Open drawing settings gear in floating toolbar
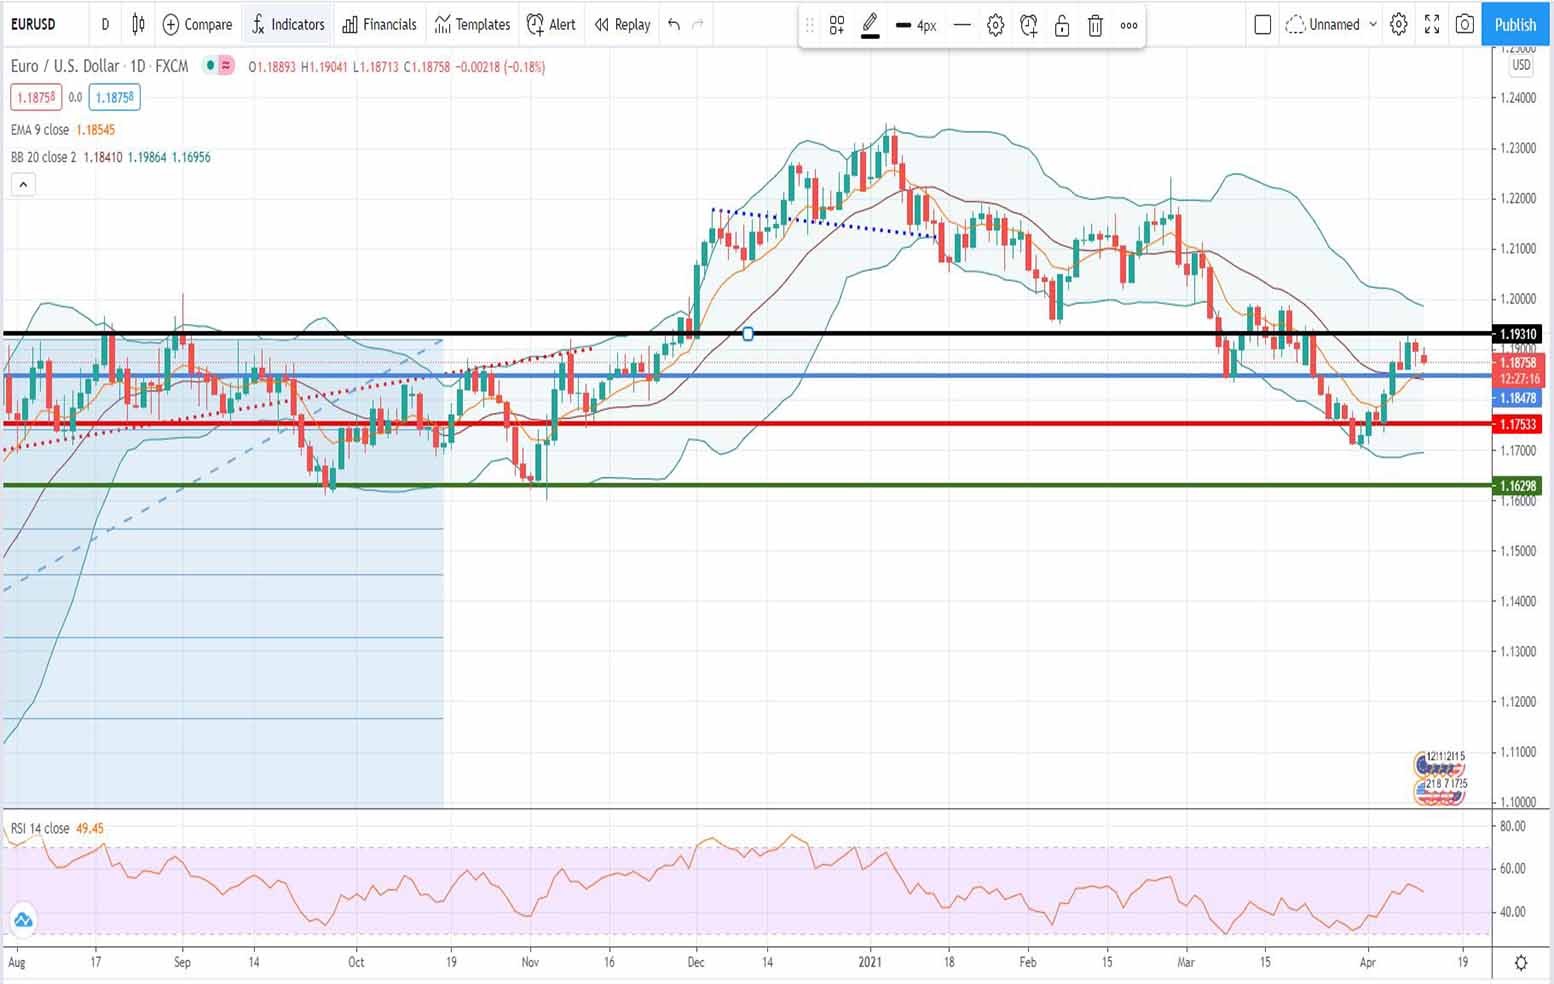The height and width of the screenshot is (984, 1554). [995, 26]
